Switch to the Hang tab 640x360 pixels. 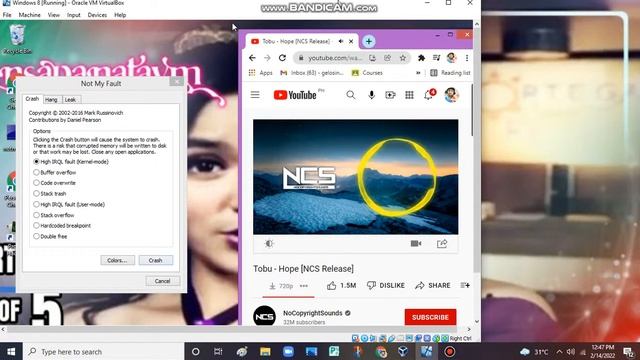click(x=51, y=100)
